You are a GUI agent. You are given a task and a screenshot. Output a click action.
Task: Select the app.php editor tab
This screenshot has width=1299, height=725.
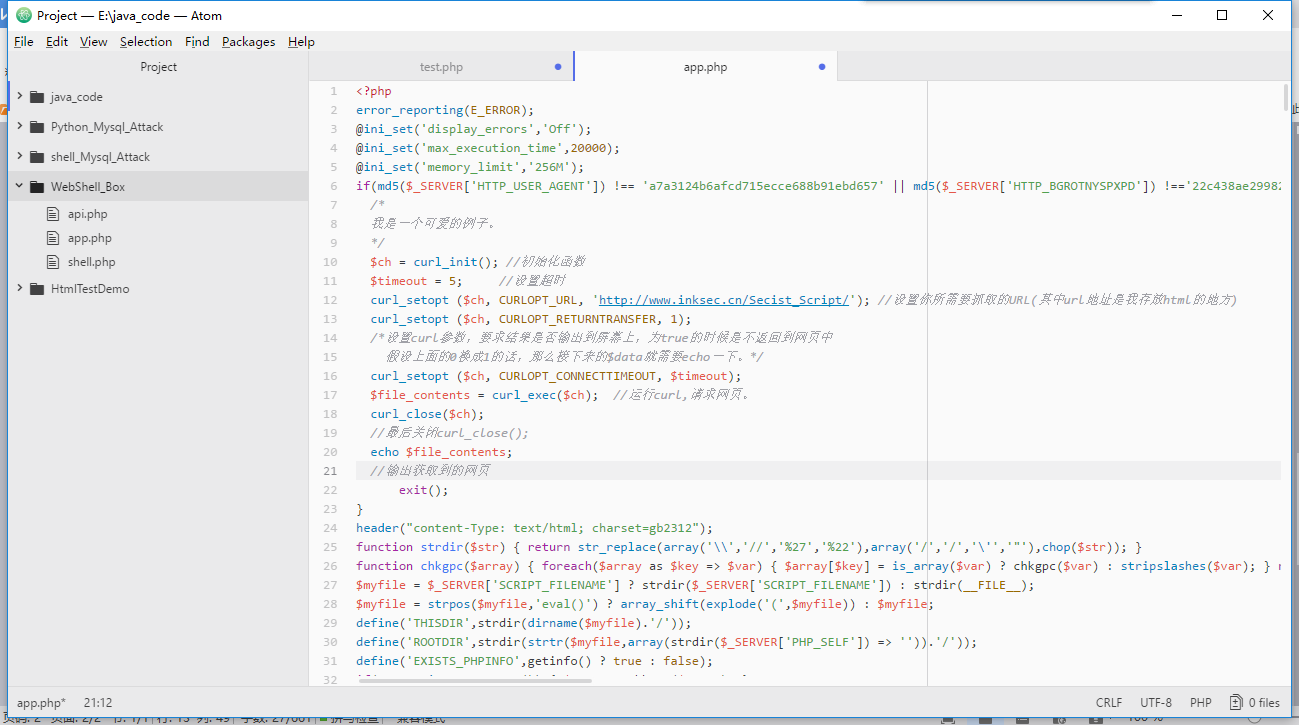(x=705, y=67)
